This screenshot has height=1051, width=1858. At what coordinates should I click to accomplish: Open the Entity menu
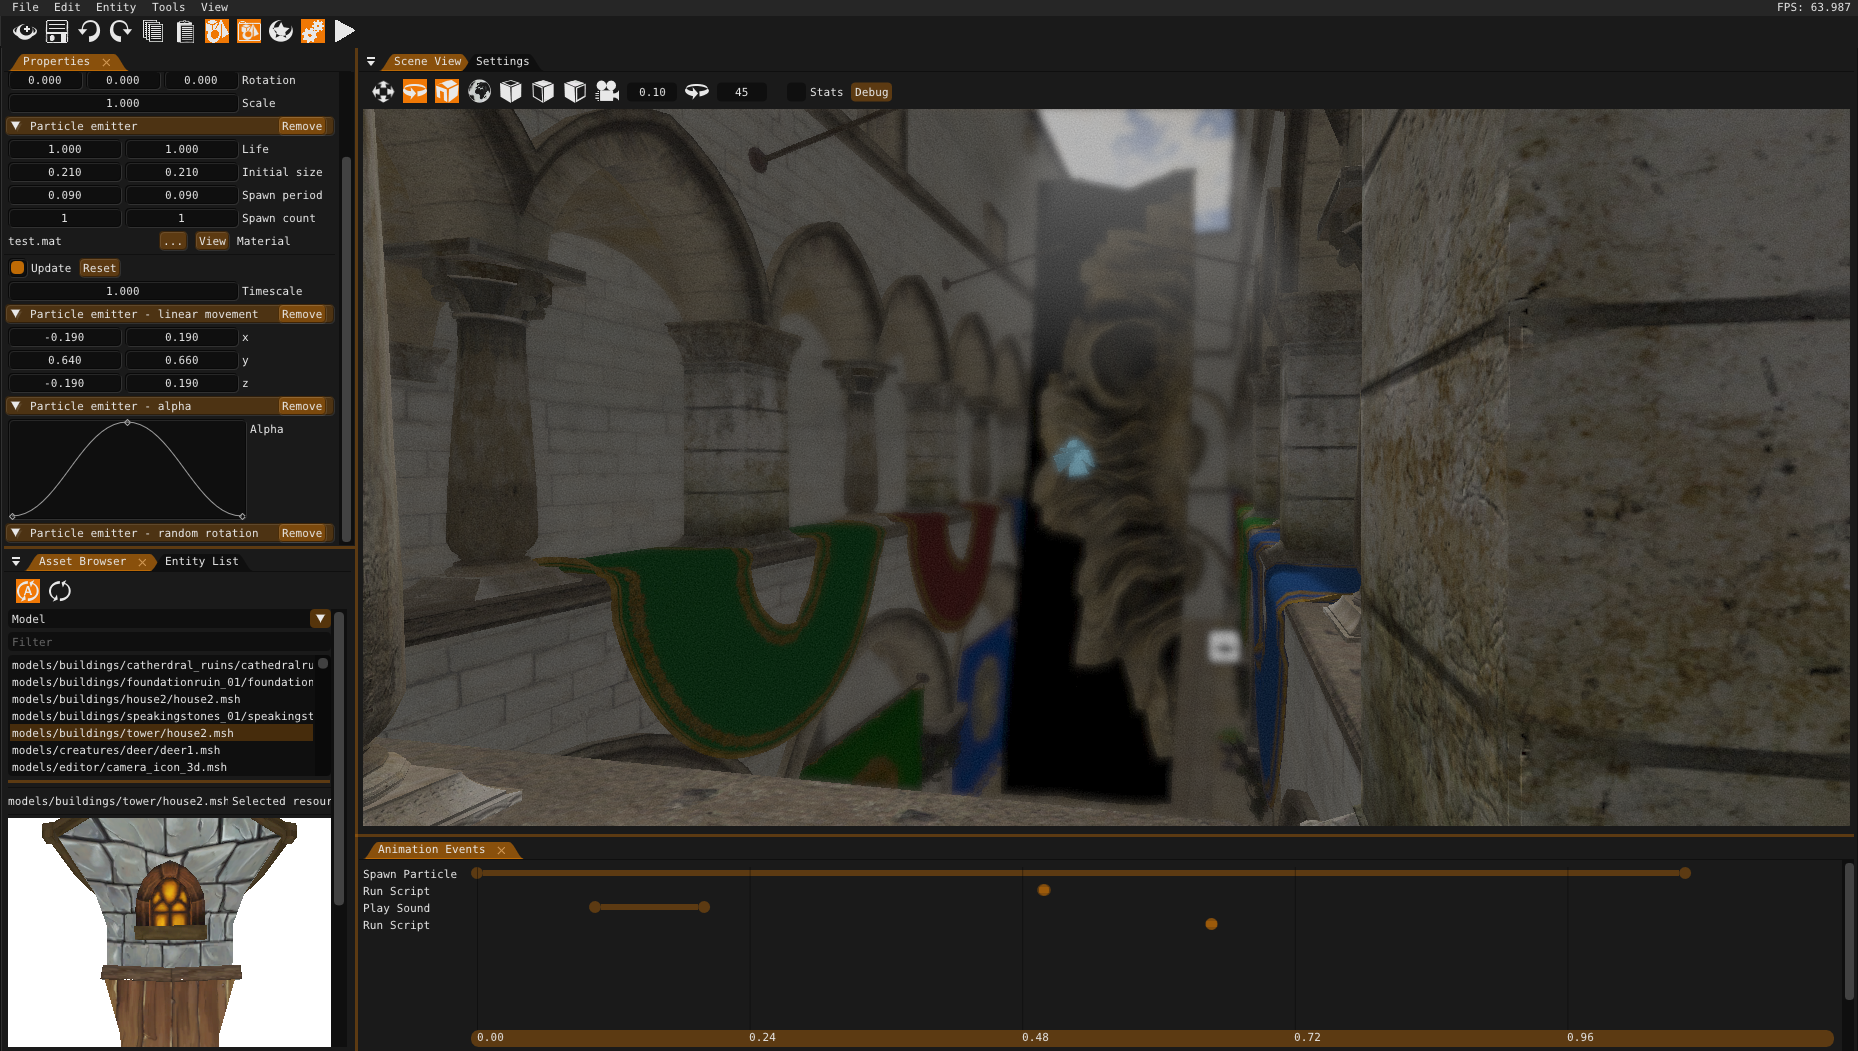(x=115, y=7)
